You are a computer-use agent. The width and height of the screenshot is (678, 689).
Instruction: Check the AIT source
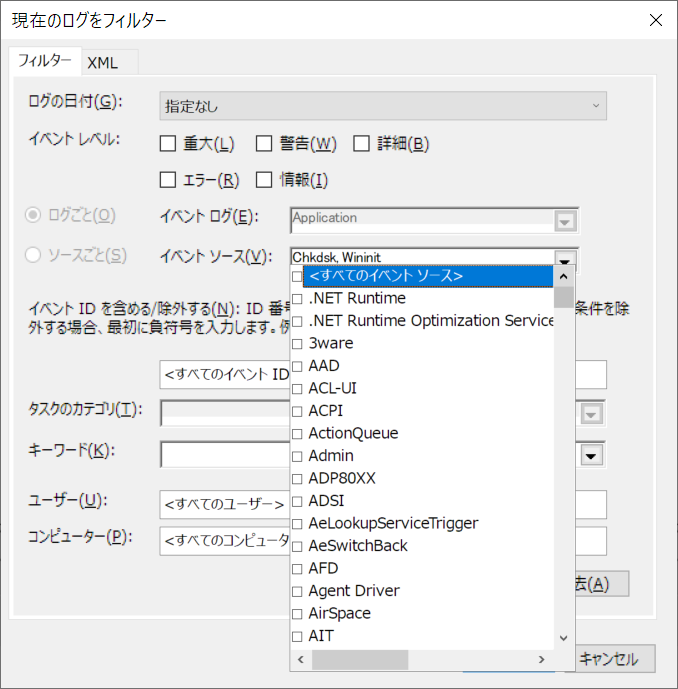click(x=297, y=636)
